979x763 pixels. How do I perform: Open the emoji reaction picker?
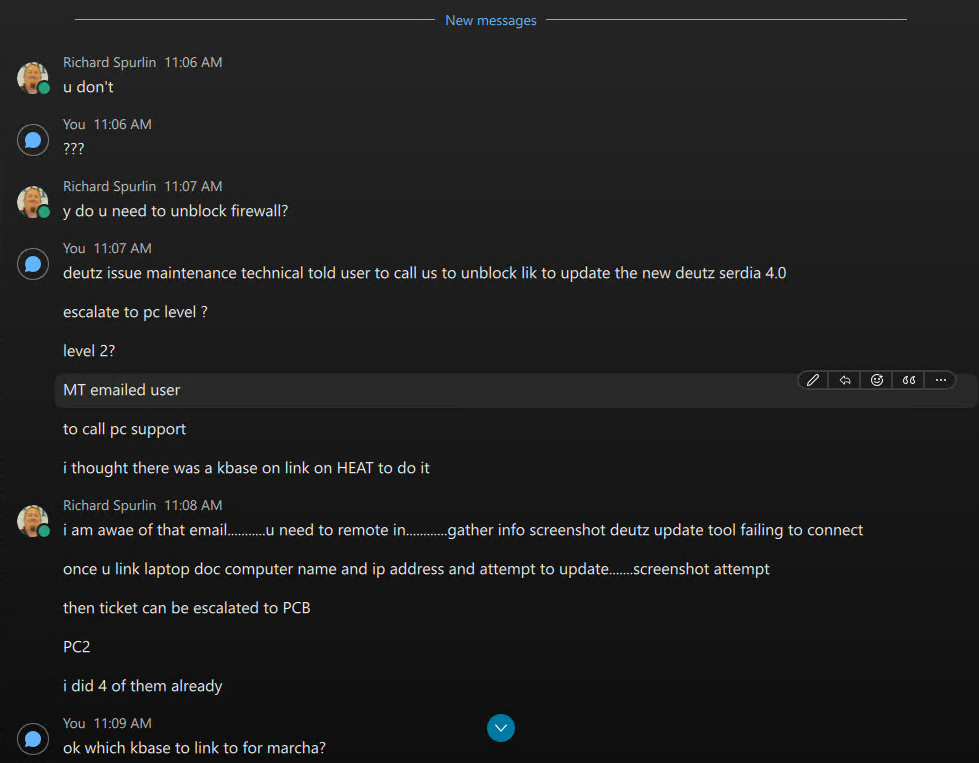point(877,380)
